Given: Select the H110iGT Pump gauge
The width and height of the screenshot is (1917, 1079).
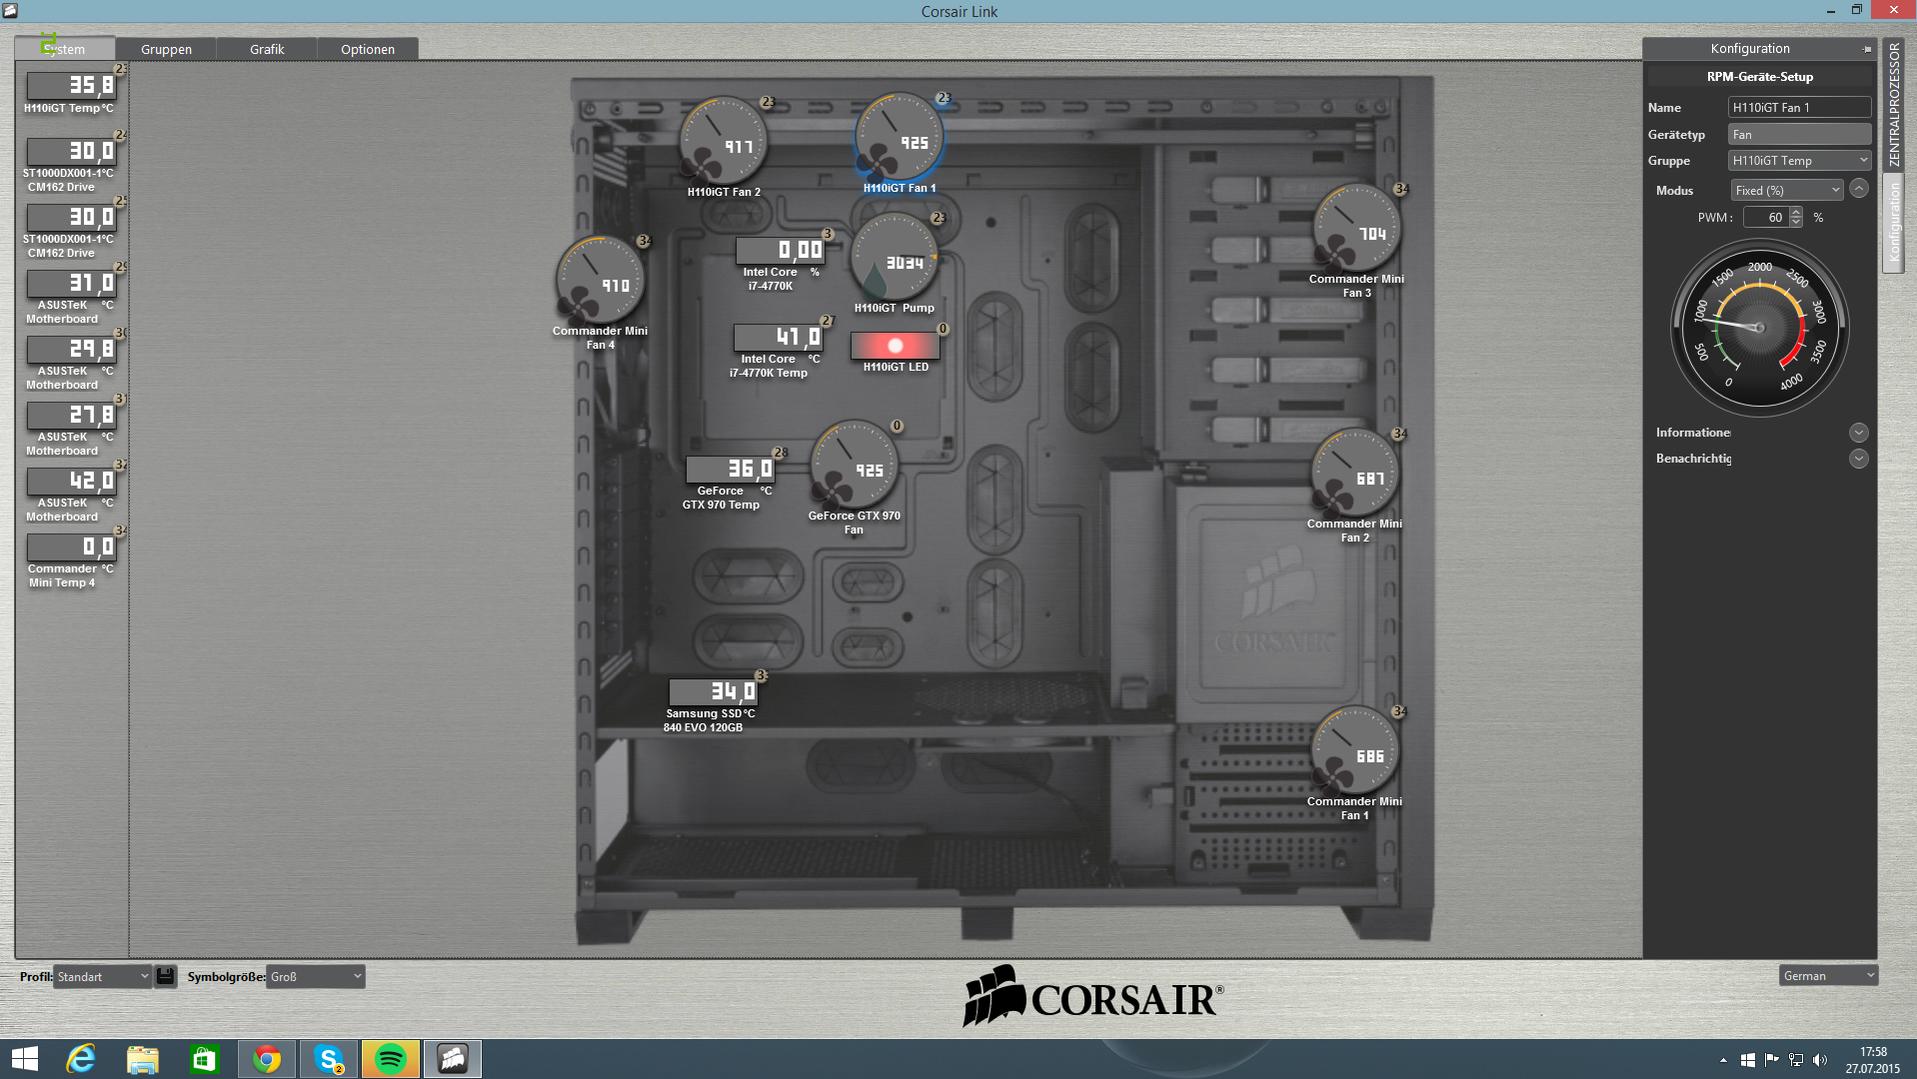Looking at the screenshot, I should point(894,257).
